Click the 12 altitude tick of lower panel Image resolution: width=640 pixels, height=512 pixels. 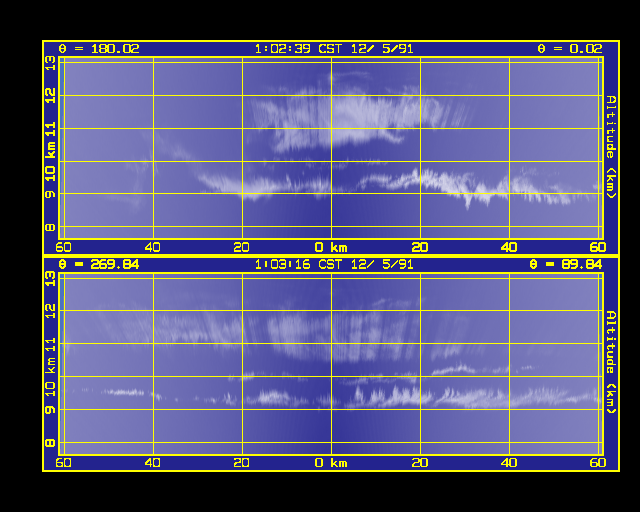pyautogui.click(x=50, y=311)
